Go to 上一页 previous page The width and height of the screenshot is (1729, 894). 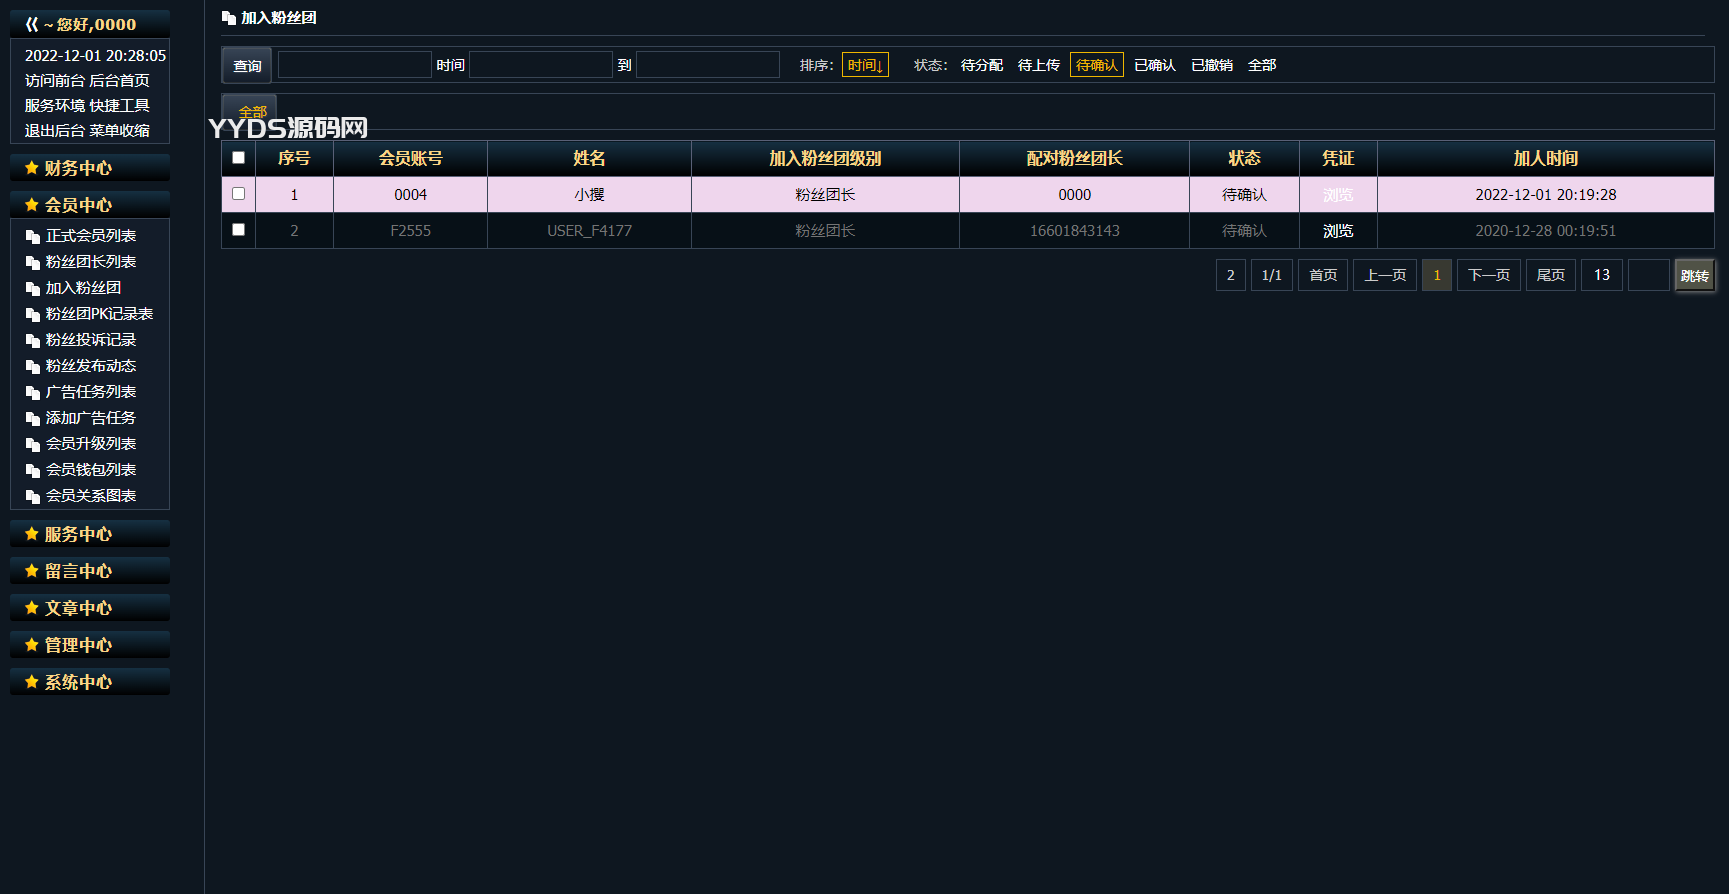coord(1385,275)
